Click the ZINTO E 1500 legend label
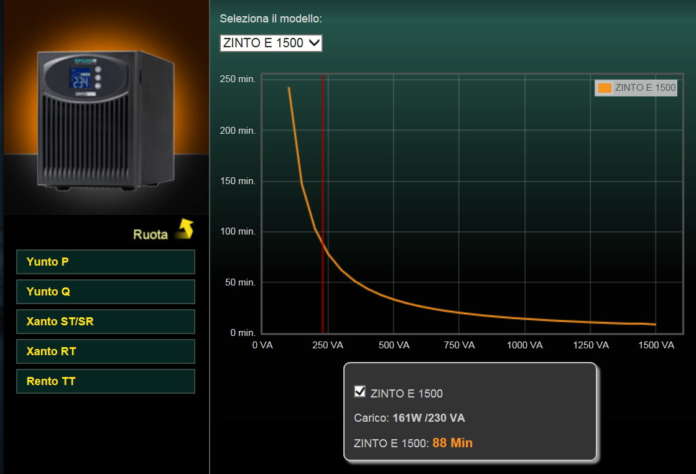Image resolution: width=696 pixels, height=474 pixels. pyautogui.click(x=645, y=88)
